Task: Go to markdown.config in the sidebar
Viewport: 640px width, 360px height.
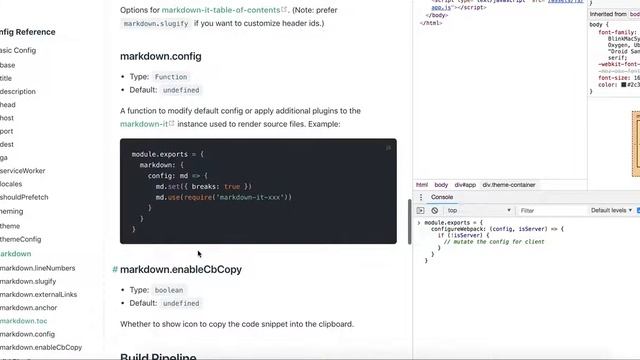Action: [27, 334]
